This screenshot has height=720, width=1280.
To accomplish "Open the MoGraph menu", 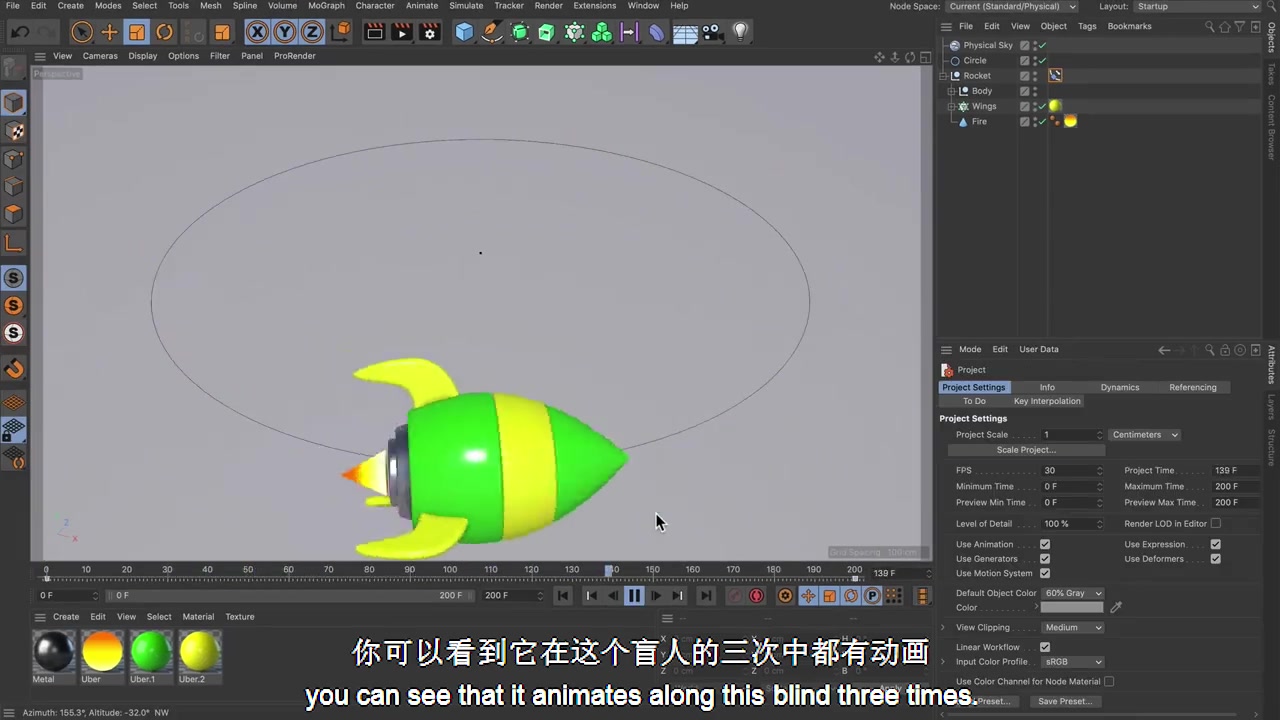I will (x=326, y=6).
